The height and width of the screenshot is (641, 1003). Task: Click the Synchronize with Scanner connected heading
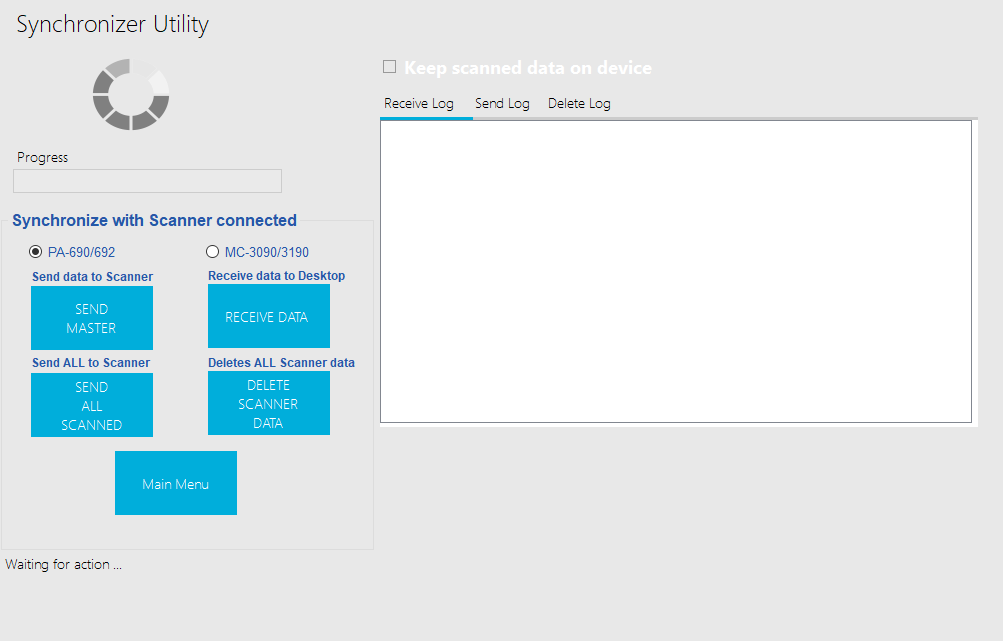click(x=154, y=221)
